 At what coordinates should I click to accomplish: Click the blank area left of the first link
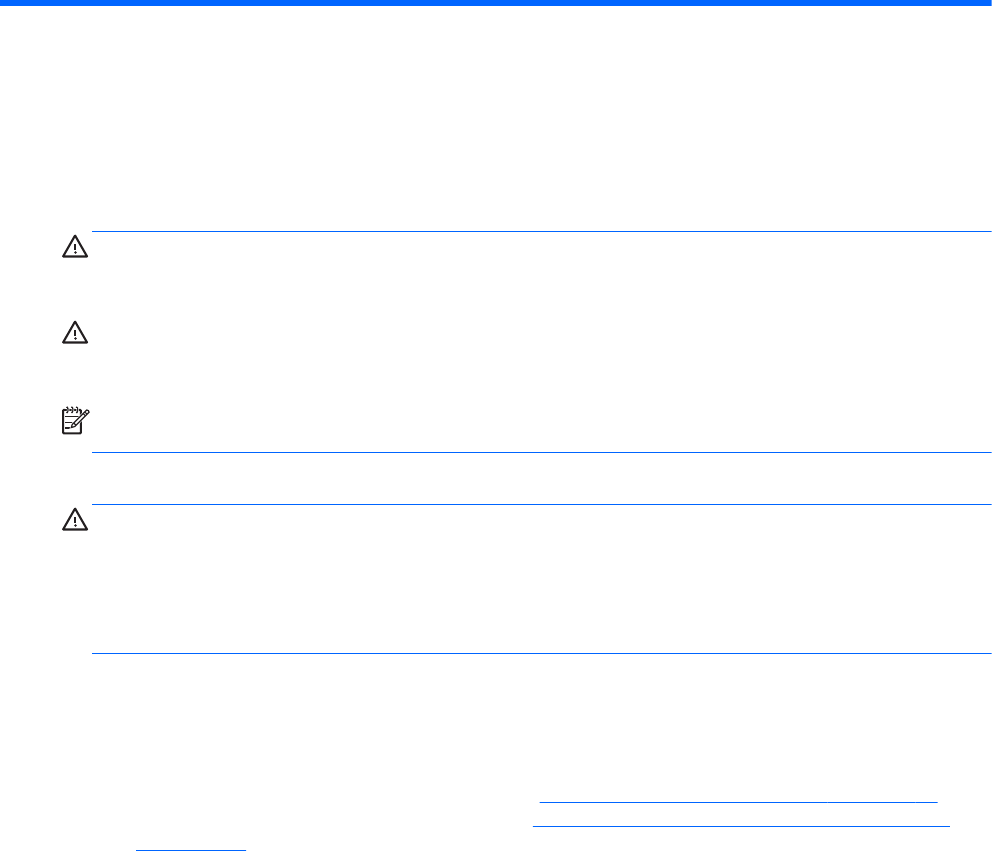tap(300, 801)
